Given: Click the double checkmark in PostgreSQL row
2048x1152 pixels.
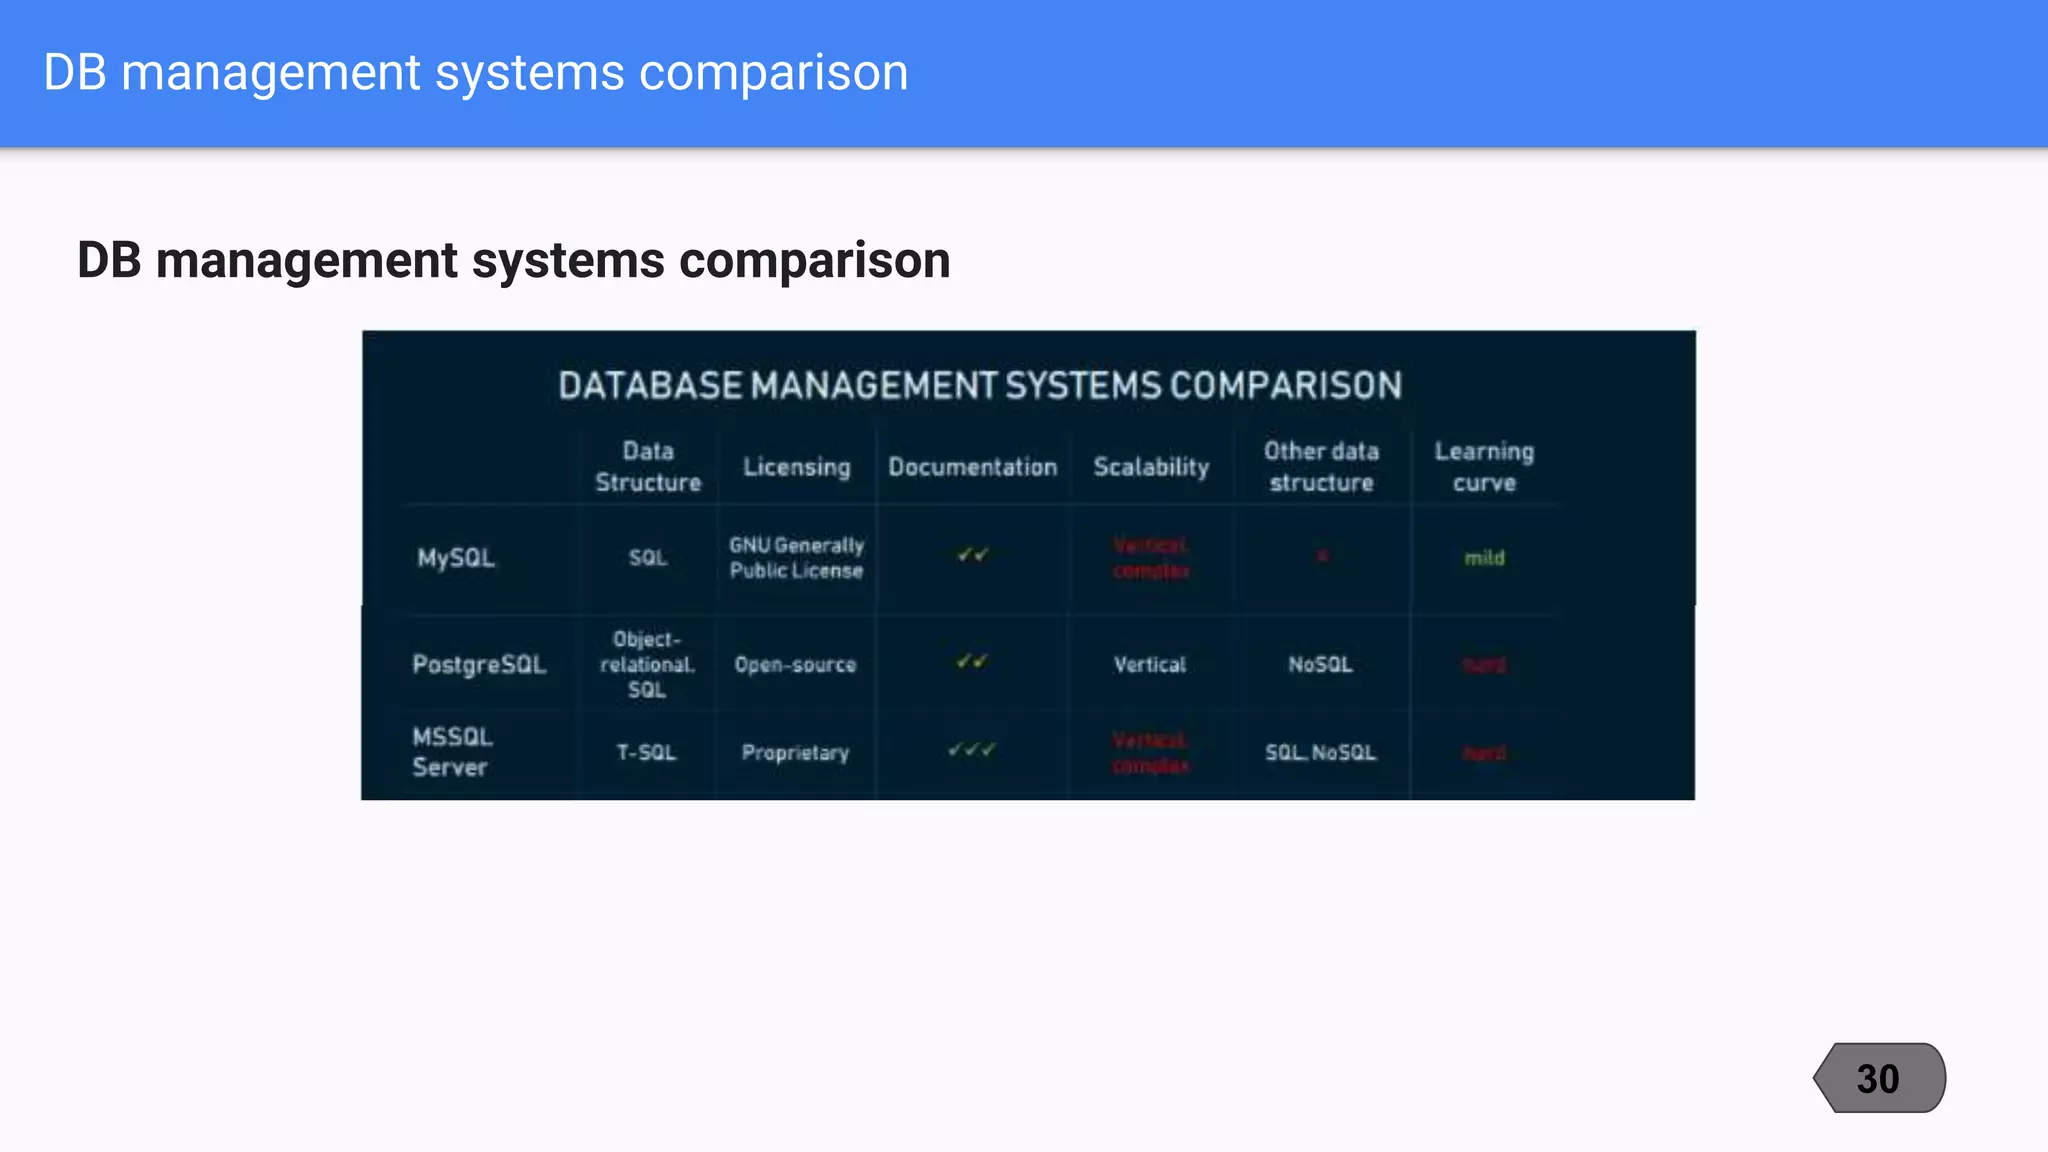Looking at the screenshot, I should [972, 662].
